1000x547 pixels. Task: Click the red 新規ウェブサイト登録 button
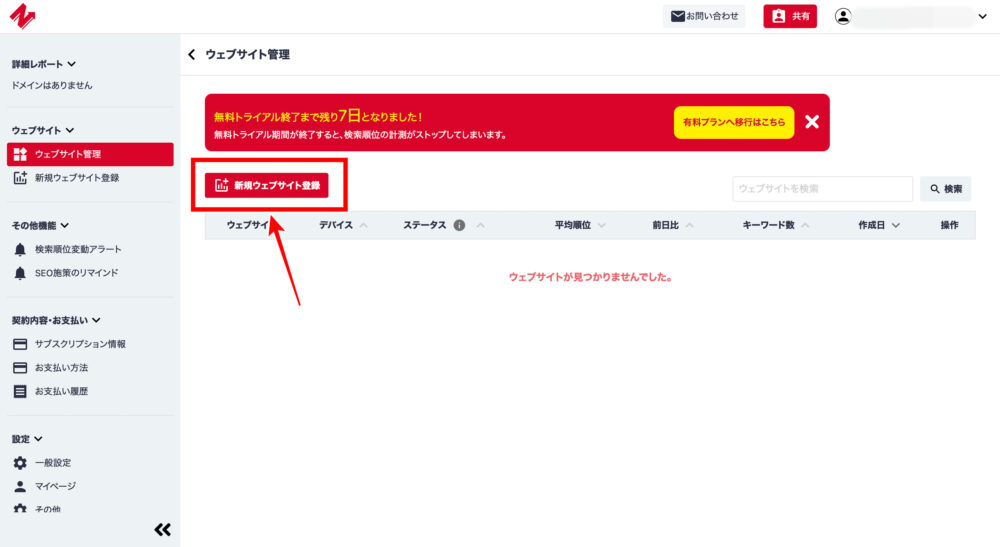tap(267, 186)
